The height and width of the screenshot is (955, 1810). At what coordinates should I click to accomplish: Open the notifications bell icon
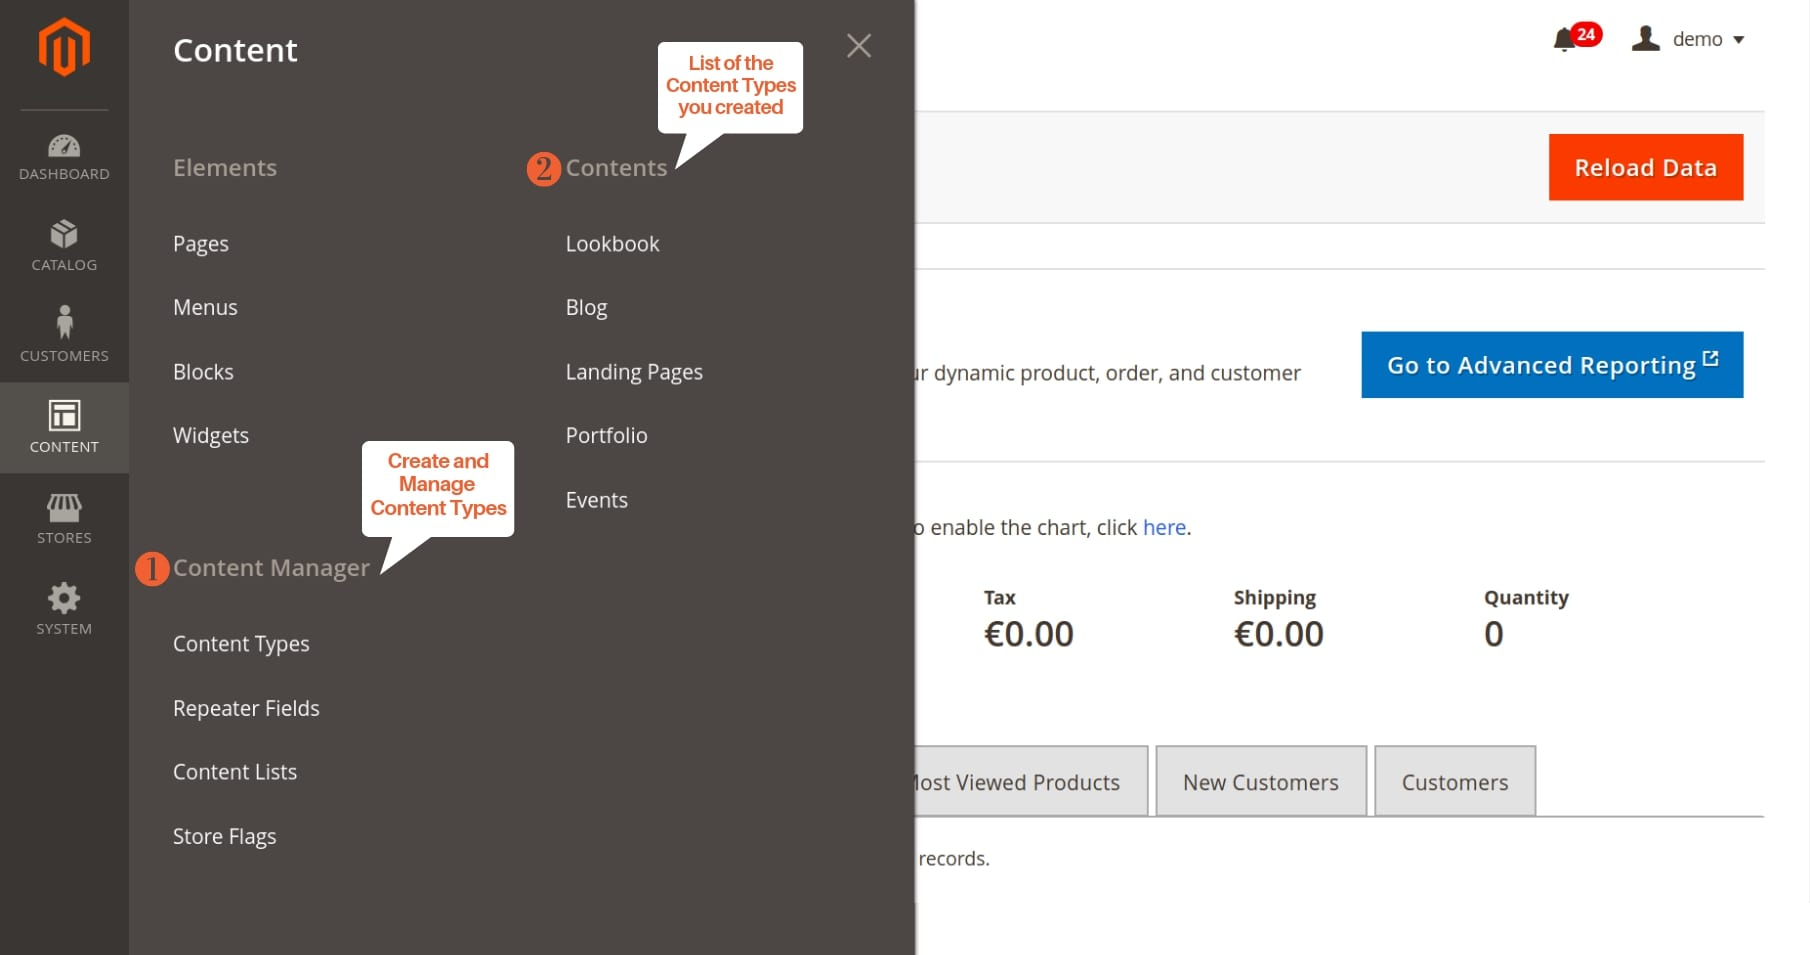1564,40
